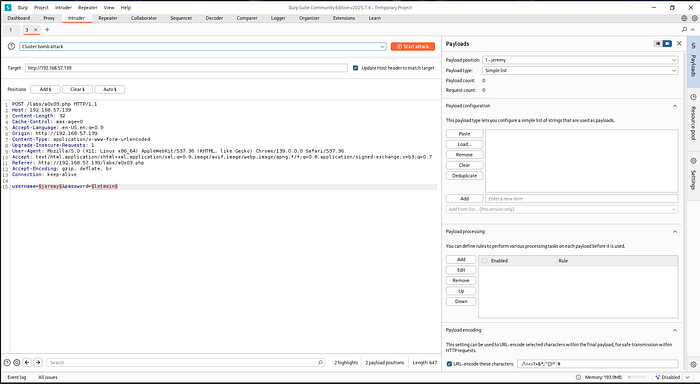
Task: Open dropdown arrow beside Disabled status
Action: (x=688, y=378)
